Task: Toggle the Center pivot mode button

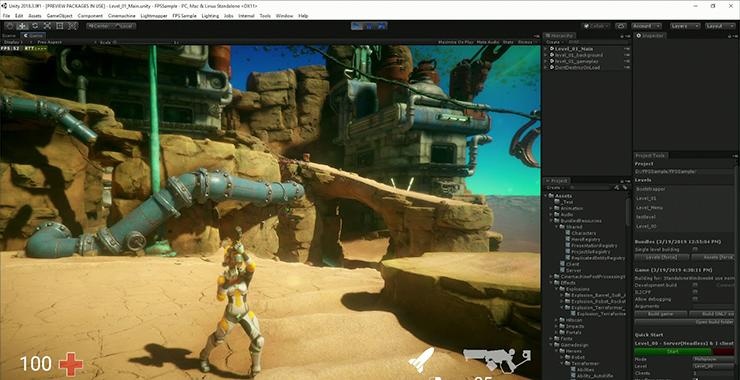Action: tap(99, 26)
